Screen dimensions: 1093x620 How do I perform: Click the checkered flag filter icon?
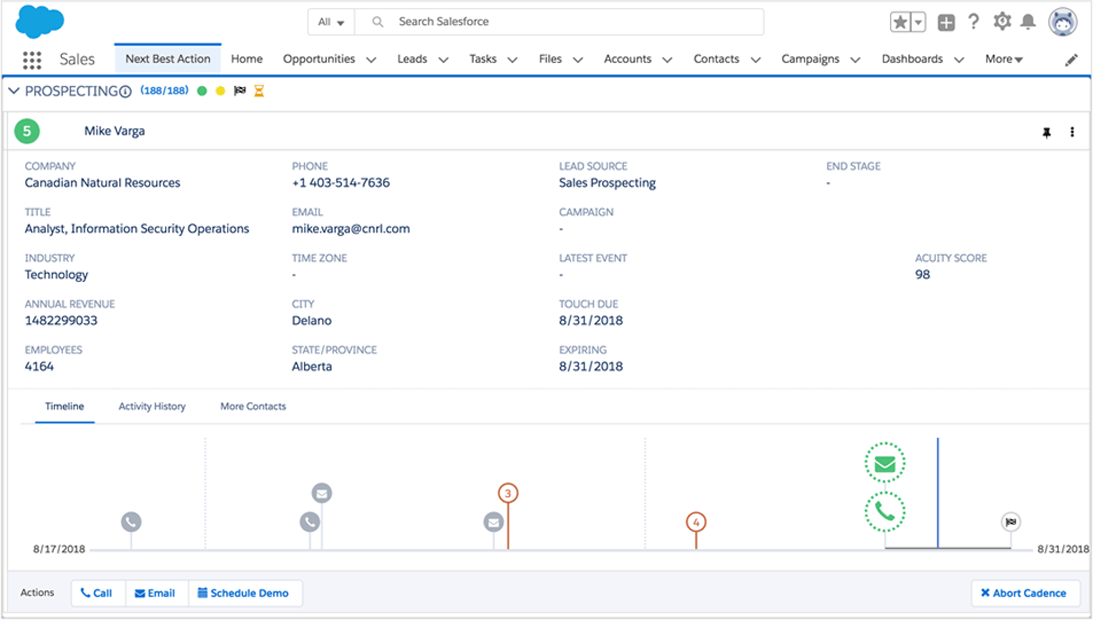(240, 91)
